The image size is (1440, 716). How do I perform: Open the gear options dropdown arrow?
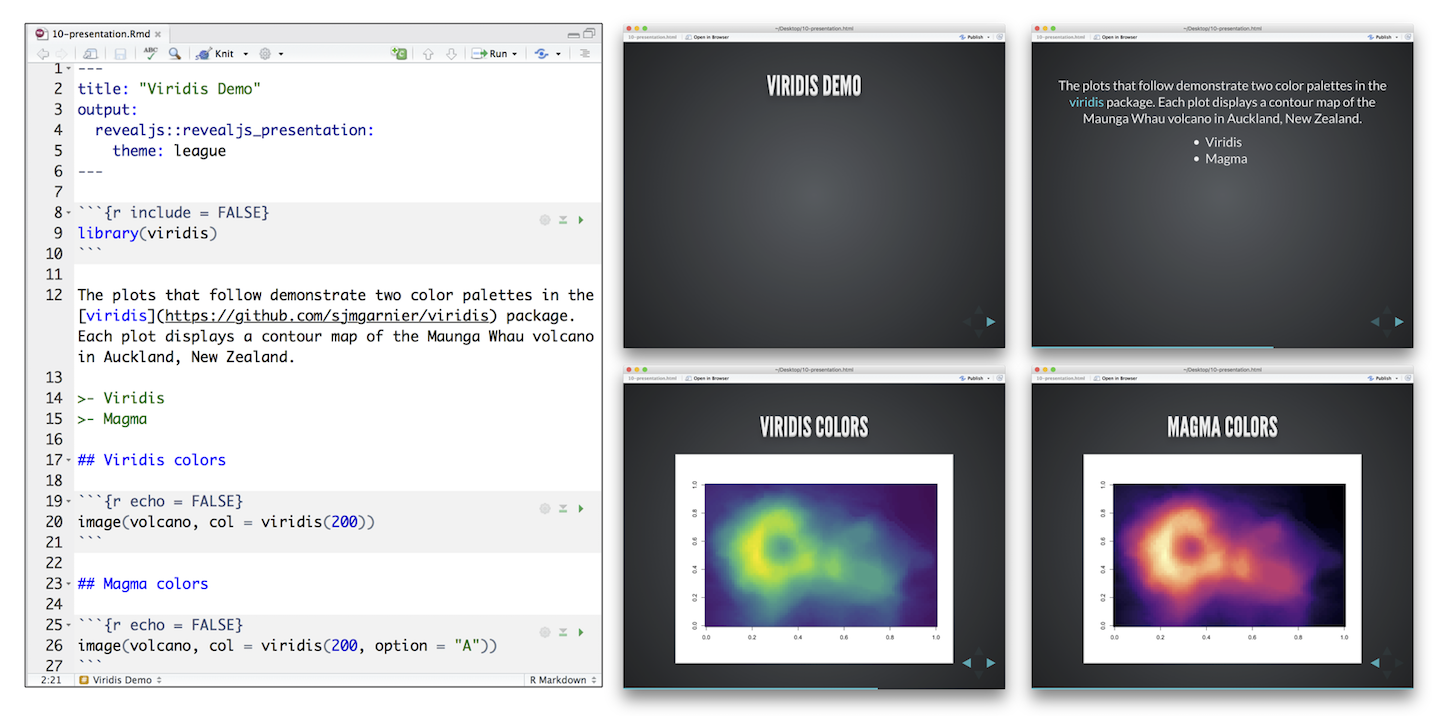tap(281, 54)
